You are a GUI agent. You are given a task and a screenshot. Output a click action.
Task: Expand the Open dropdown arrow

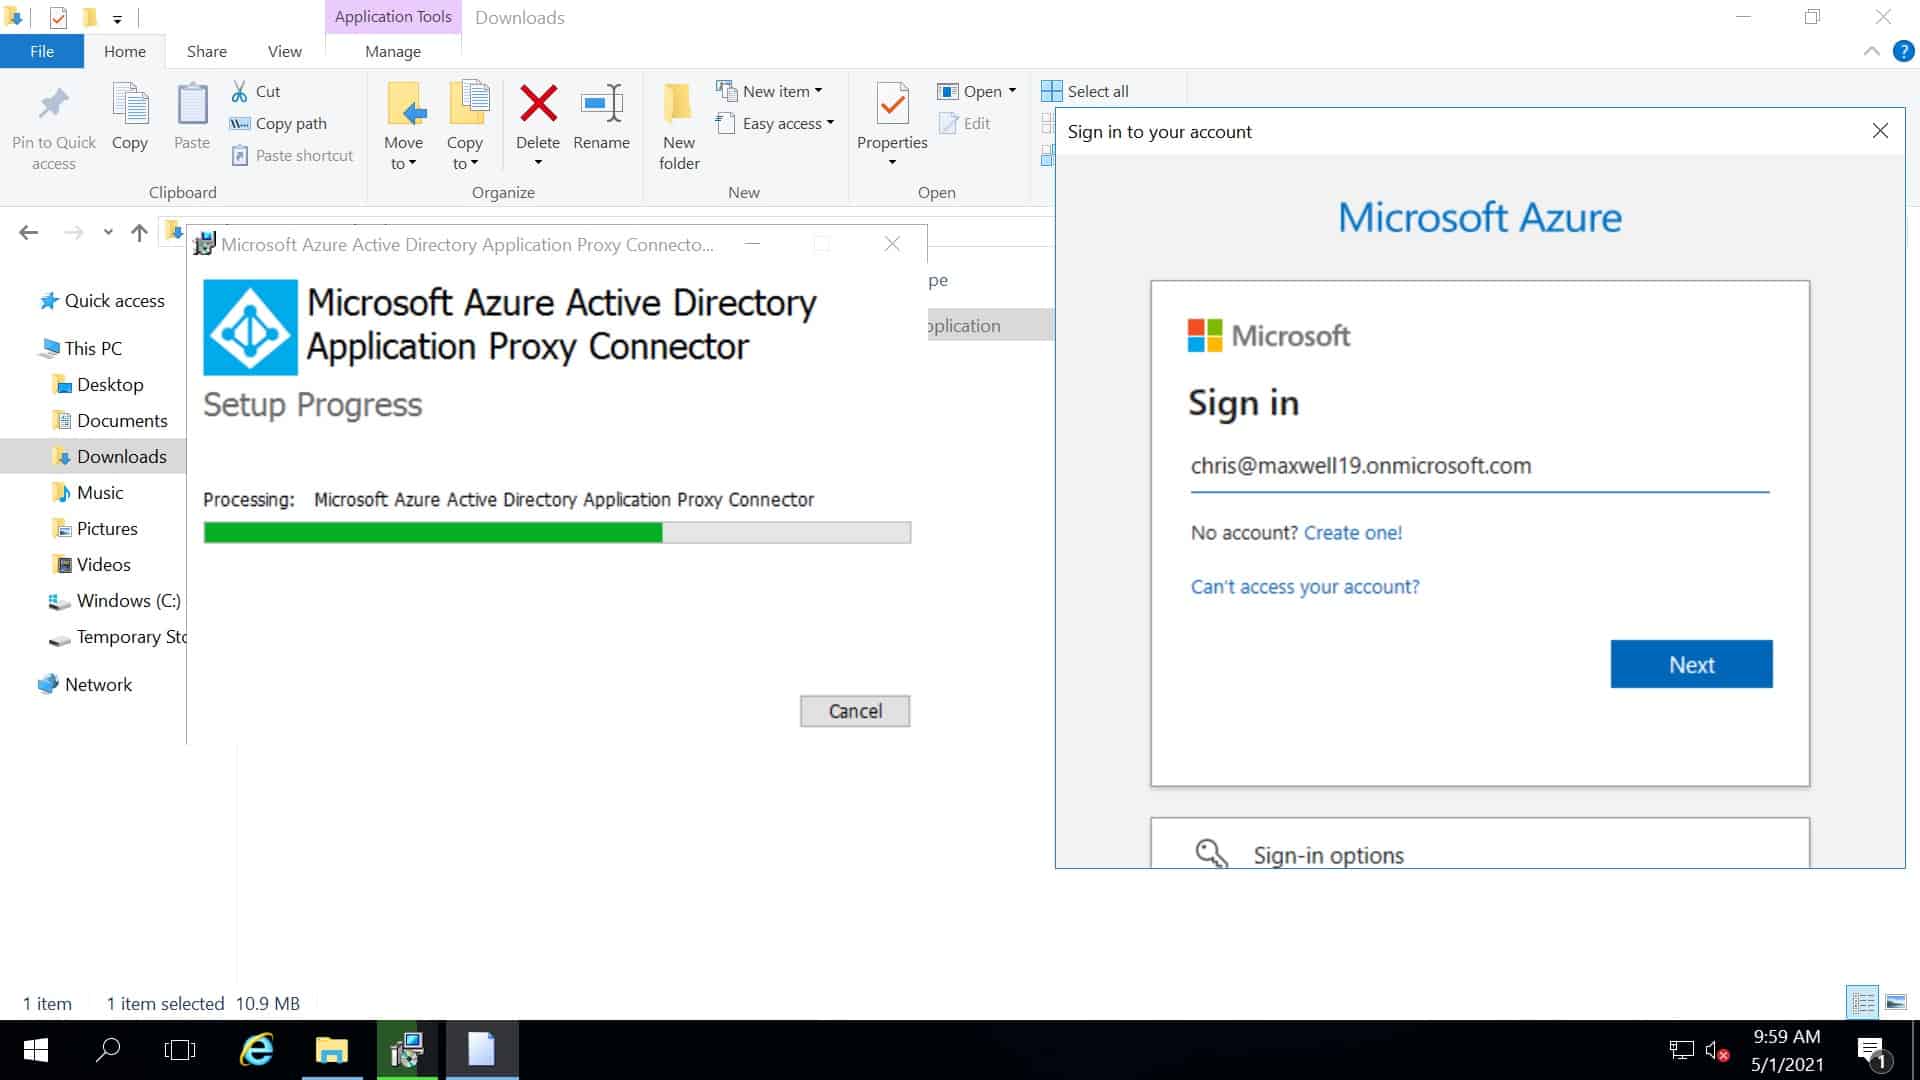click(x=1012, y=91)
